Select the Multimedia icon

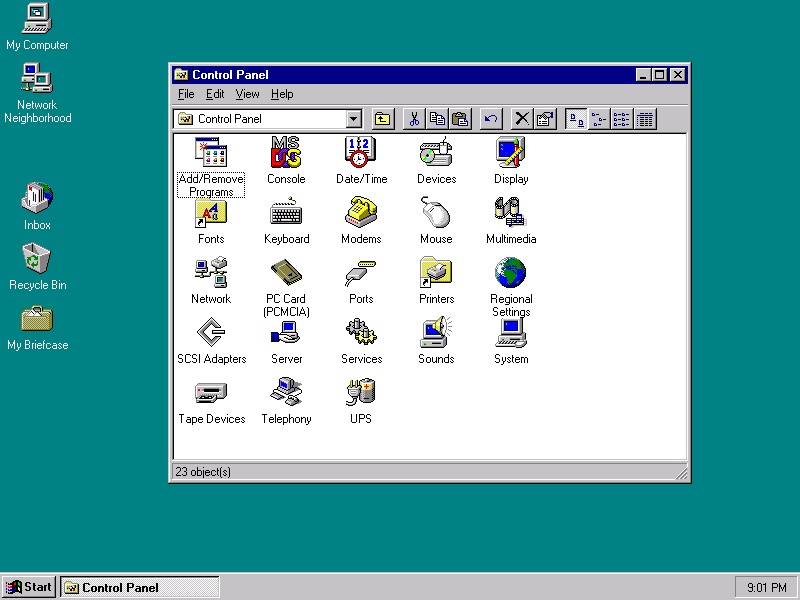tap(511, 213)
